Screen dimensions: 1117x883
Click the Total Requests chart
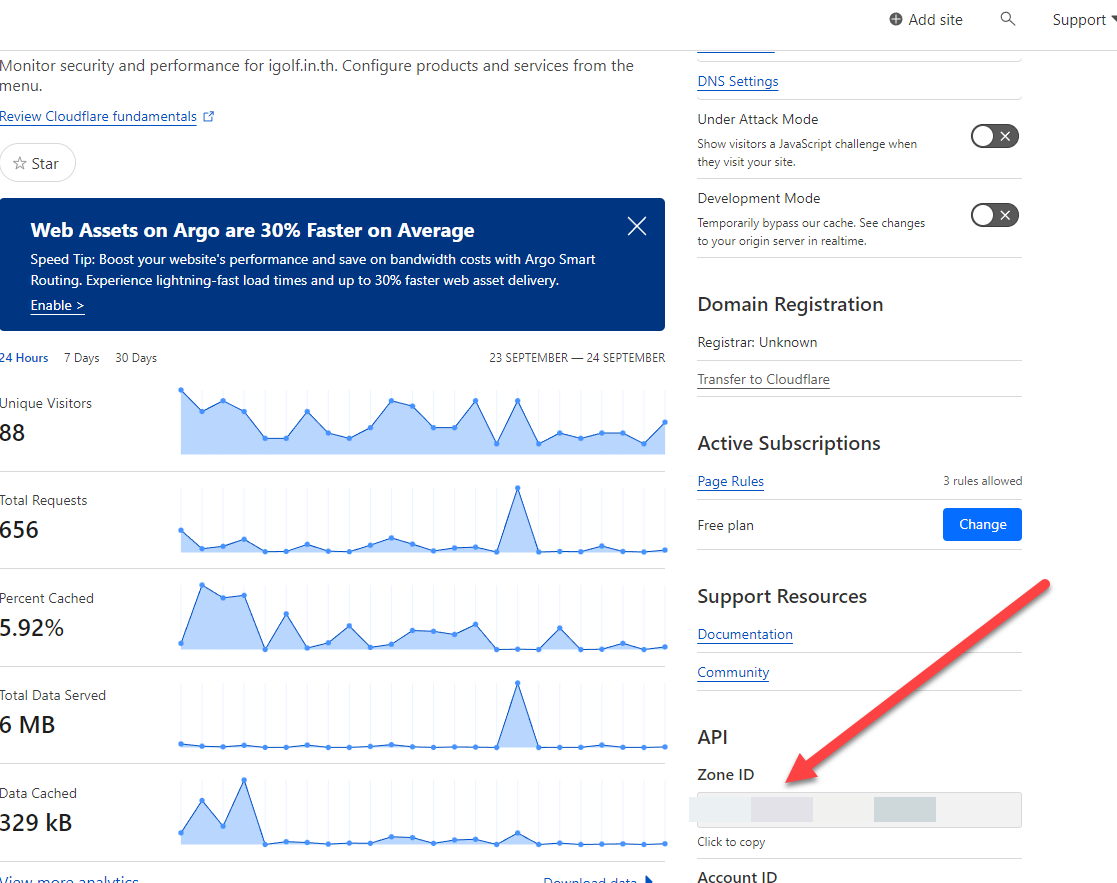click(422, 520)
